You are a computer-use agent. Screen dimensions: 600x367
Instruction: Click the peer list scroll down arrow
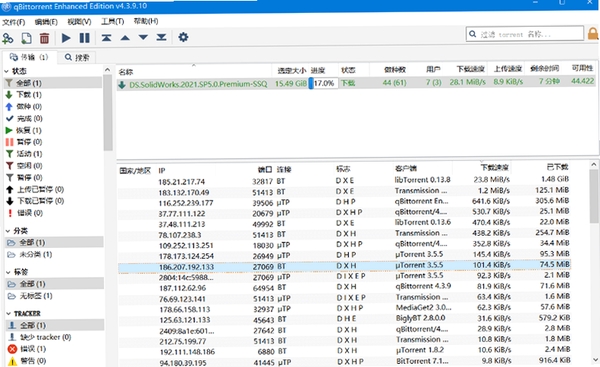pyautogui.click(x=594, y=360)
